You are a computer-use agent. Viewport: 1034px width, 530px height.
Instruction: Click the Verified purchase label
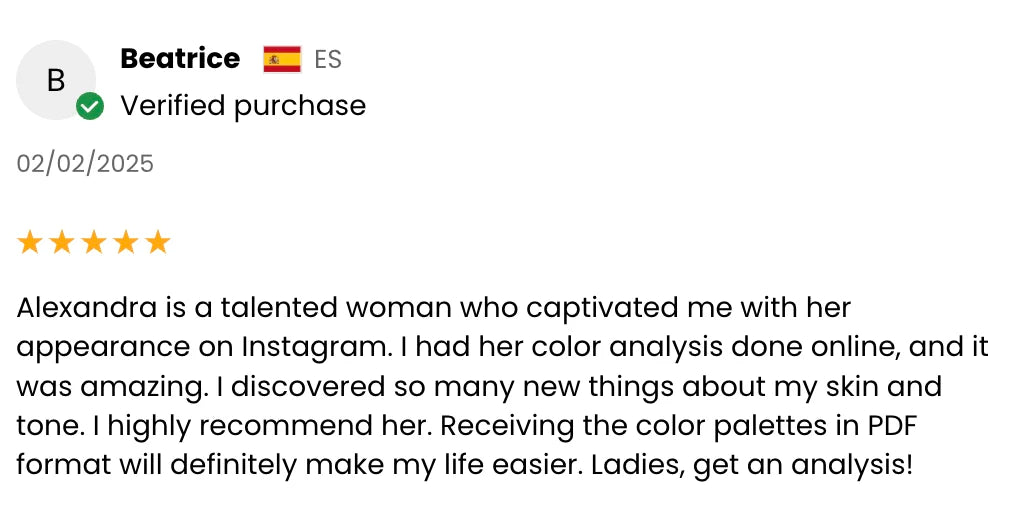click(243, 106)
